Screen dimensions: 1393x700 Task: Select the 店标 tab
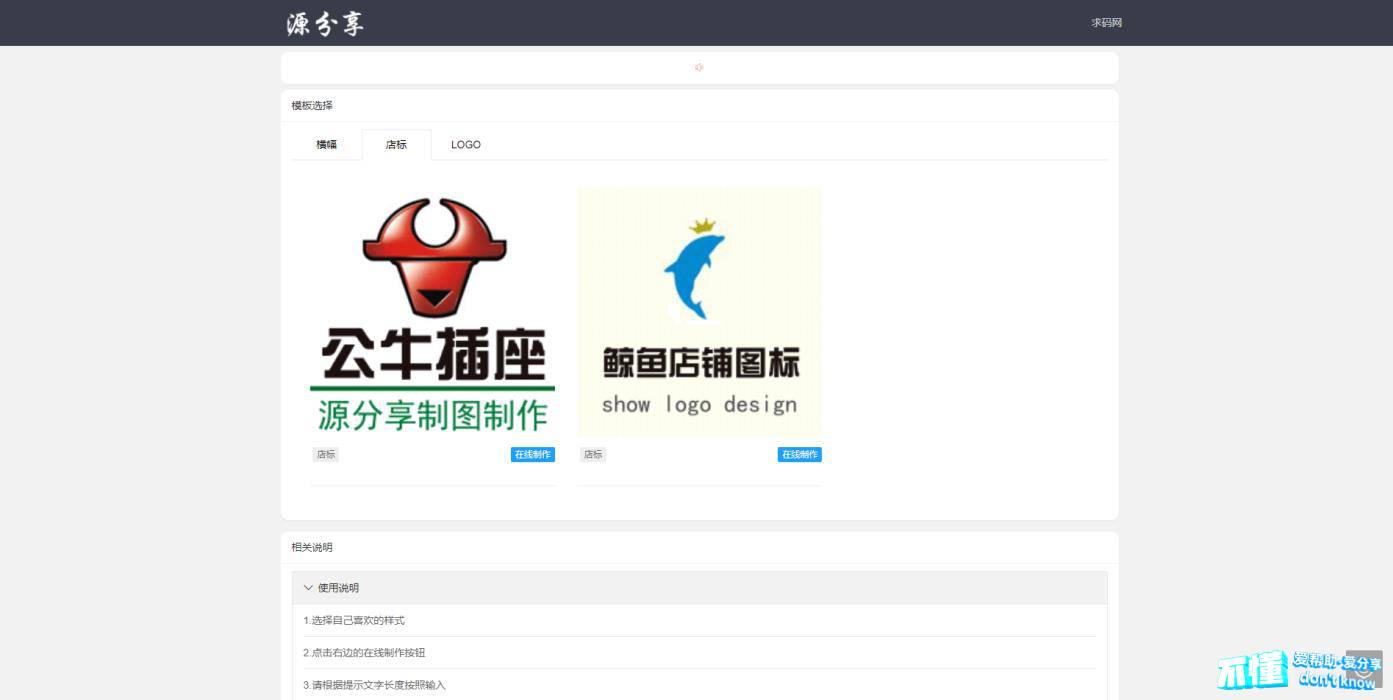coord(396,145)
